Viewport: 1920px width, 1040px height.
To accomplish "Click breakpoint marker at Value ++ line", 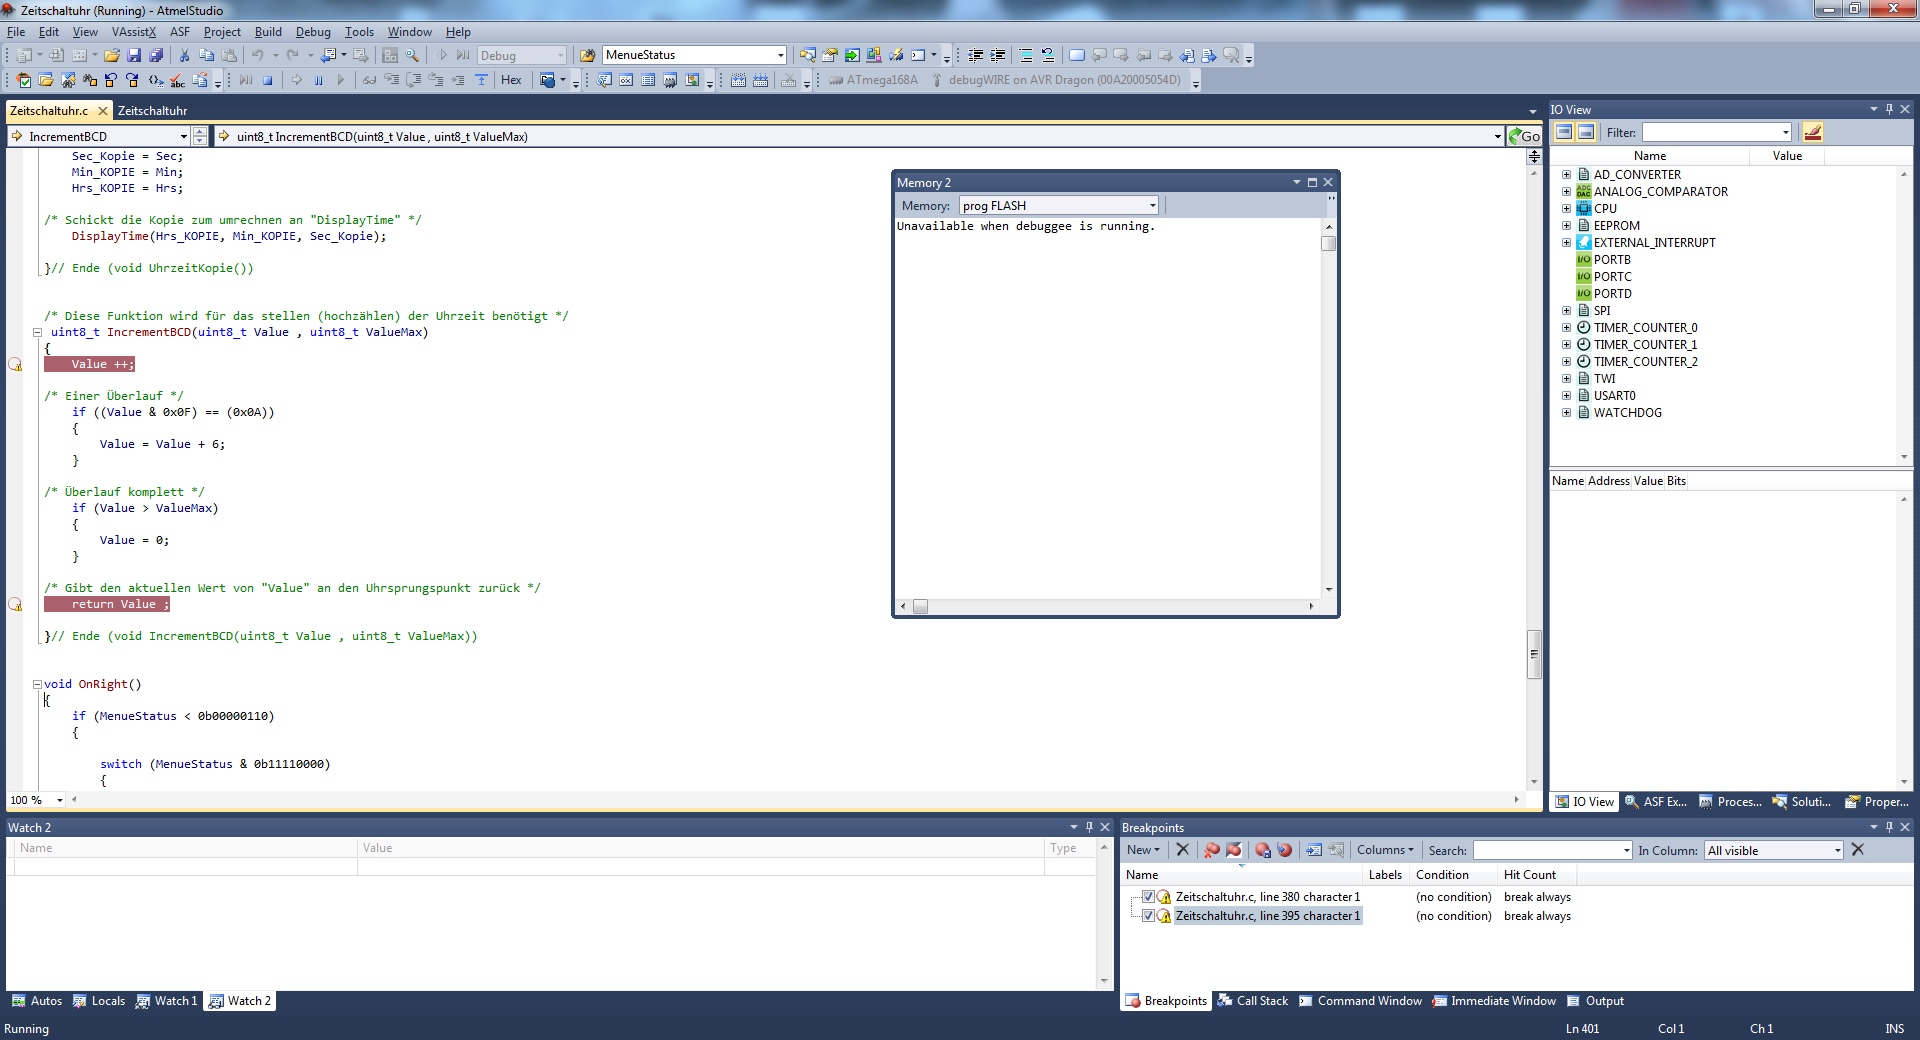I will click(x=15, y=364).
